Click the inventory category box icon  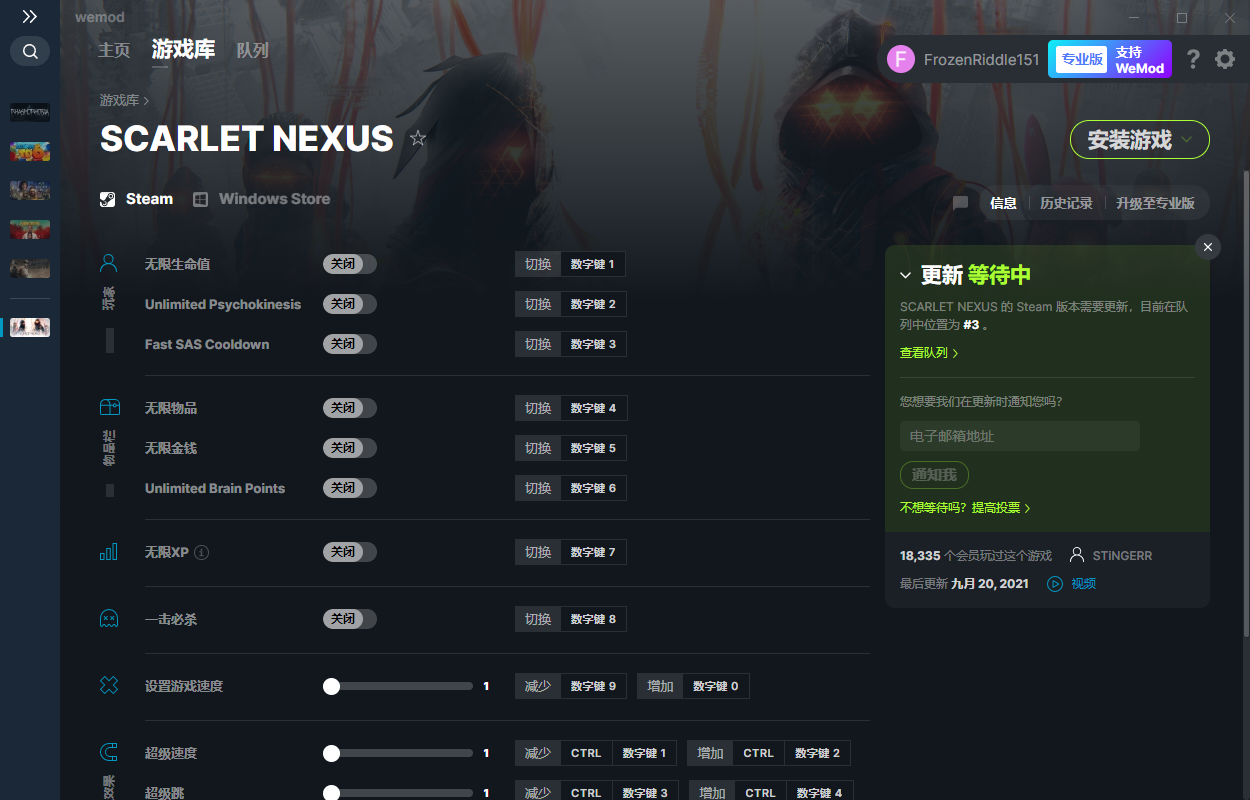coord(109,408)
